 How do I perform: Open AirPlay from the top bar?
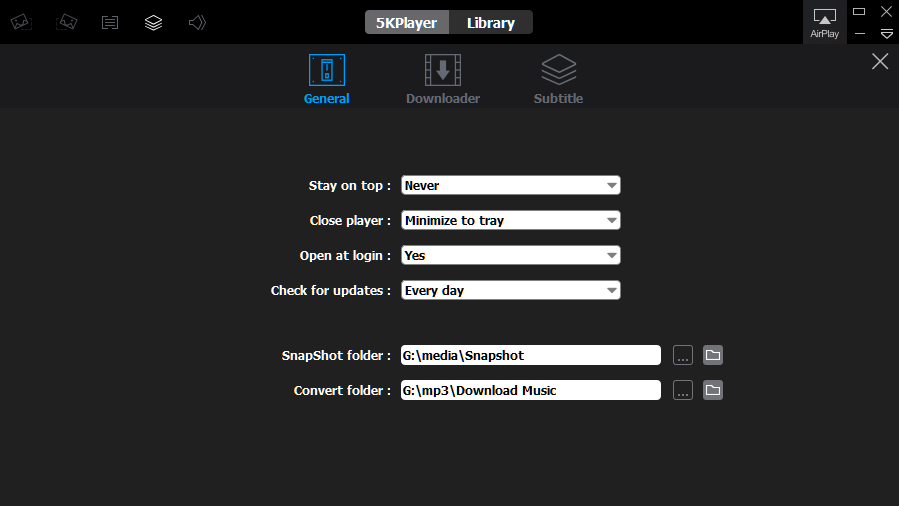[x=824, y=22]
